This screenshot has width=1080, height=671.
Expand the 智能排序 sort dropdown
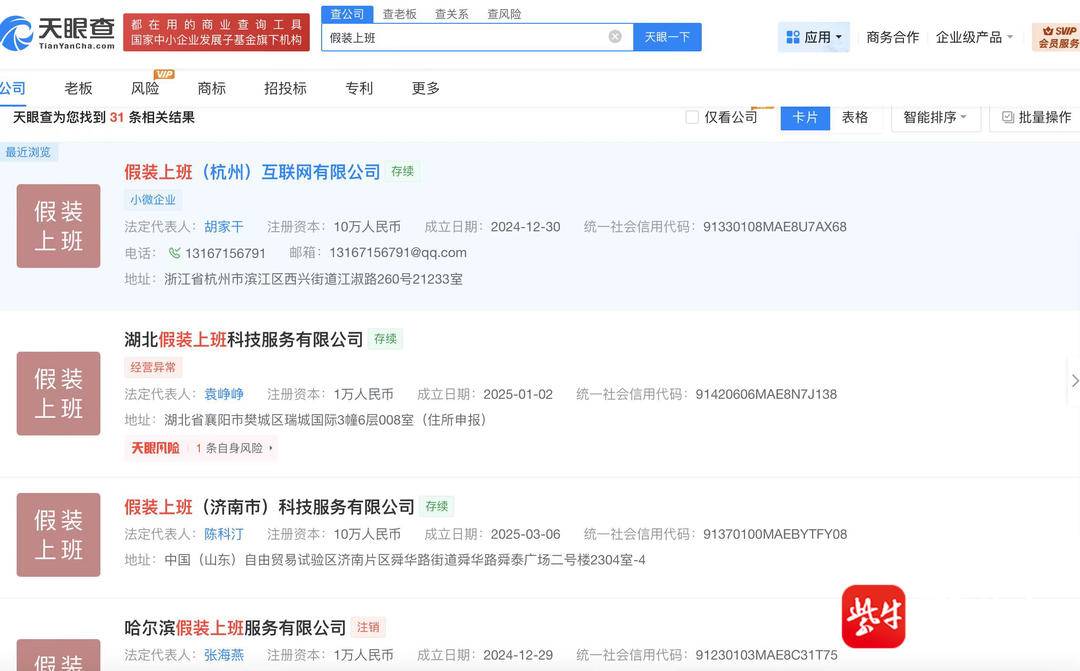935,117
